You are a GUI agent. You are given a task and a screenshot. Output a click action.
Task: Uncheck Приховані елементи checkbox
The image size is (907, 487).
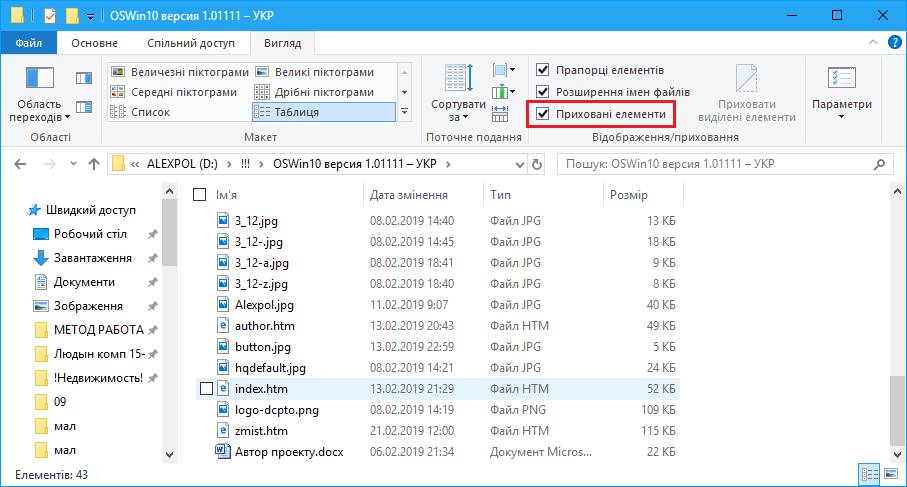(x=542, y=114)
